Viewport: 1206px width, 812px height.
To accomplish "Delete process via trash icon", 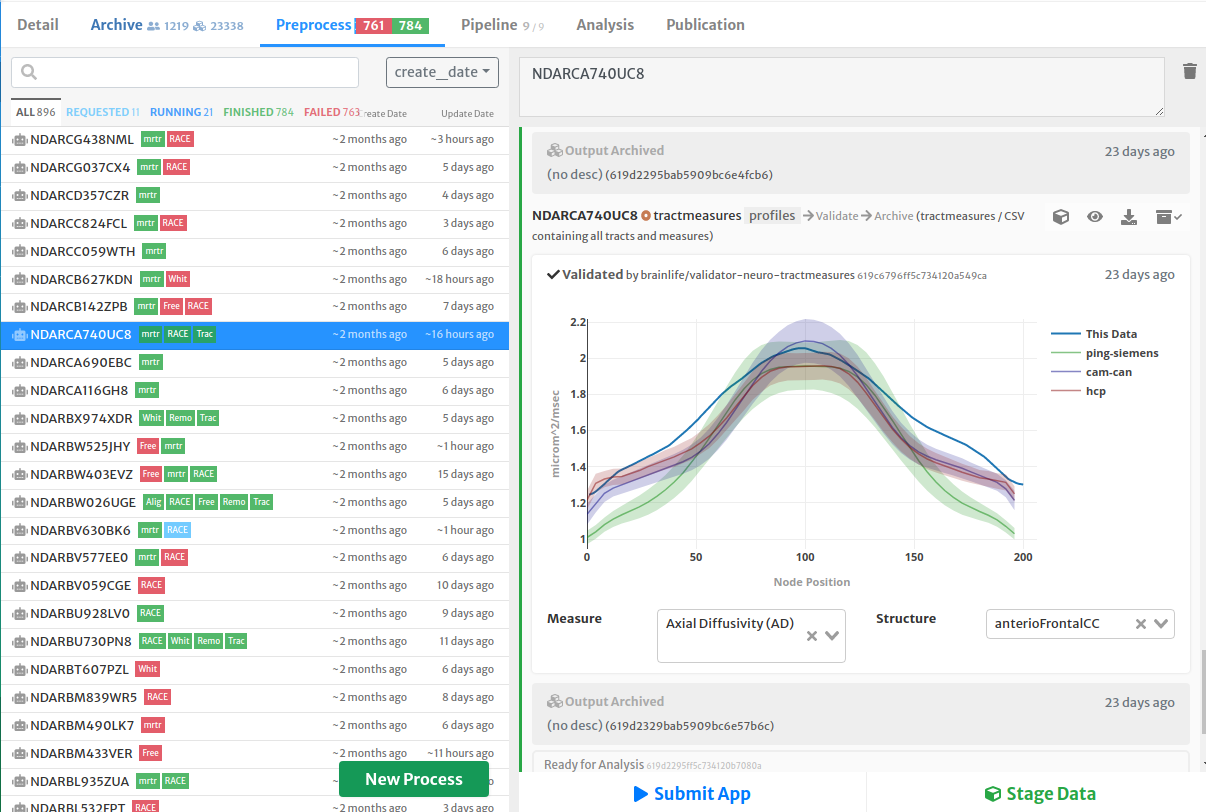I will tap(1189, 70).
